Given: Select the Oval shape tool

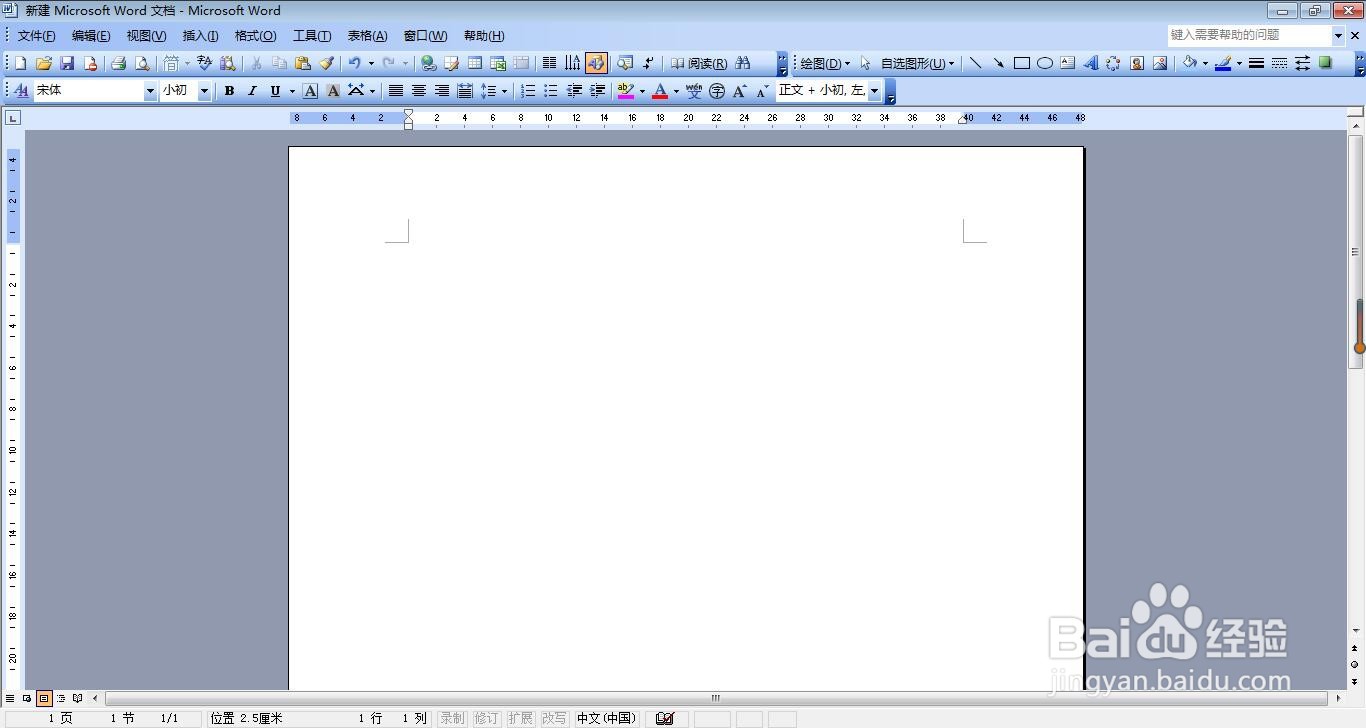Looking at the screenshot, I should [x=1044, y=63].
